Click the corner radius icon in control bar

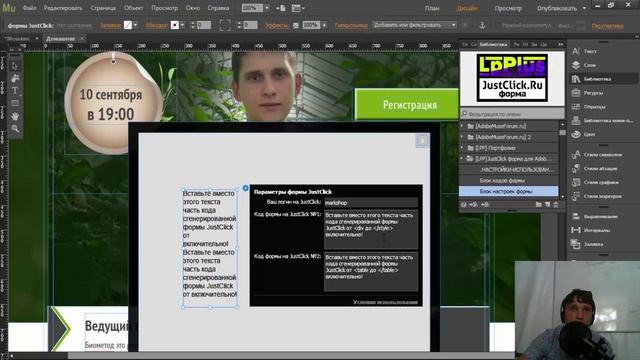225,25
